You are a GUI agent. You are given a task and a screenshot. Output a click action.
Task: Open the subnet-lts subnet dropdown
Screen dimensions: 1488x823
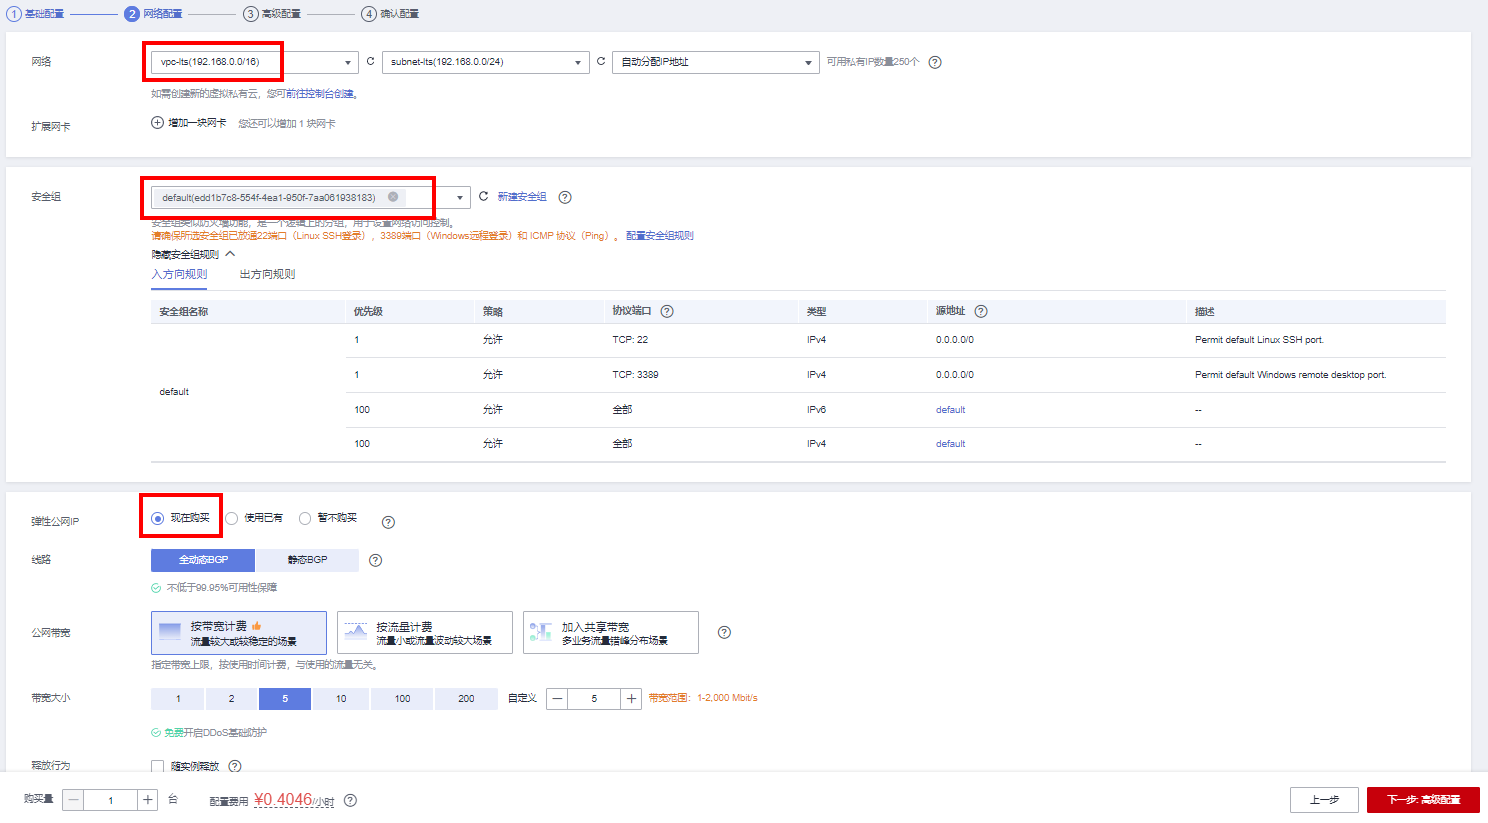click(485, 62)
